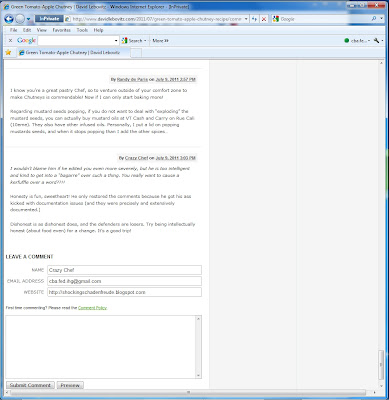Open the Comment Policy link
Screen dimensions: 389x400
92,308
